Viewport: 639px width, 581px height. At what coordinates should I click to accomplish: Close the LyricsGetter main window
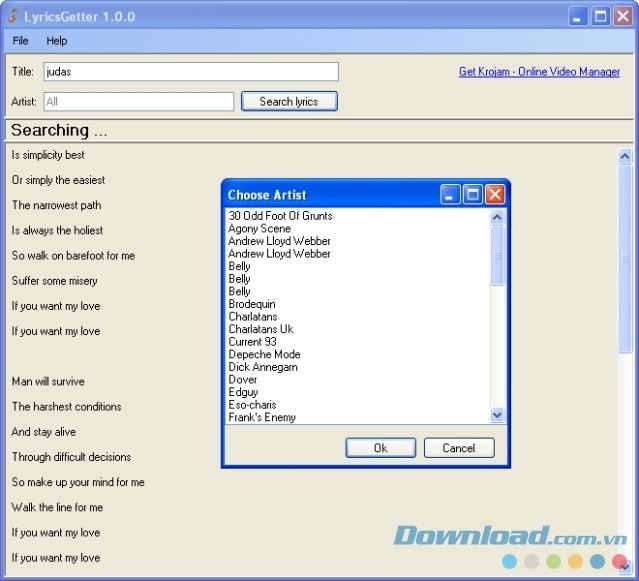(622, 16)
